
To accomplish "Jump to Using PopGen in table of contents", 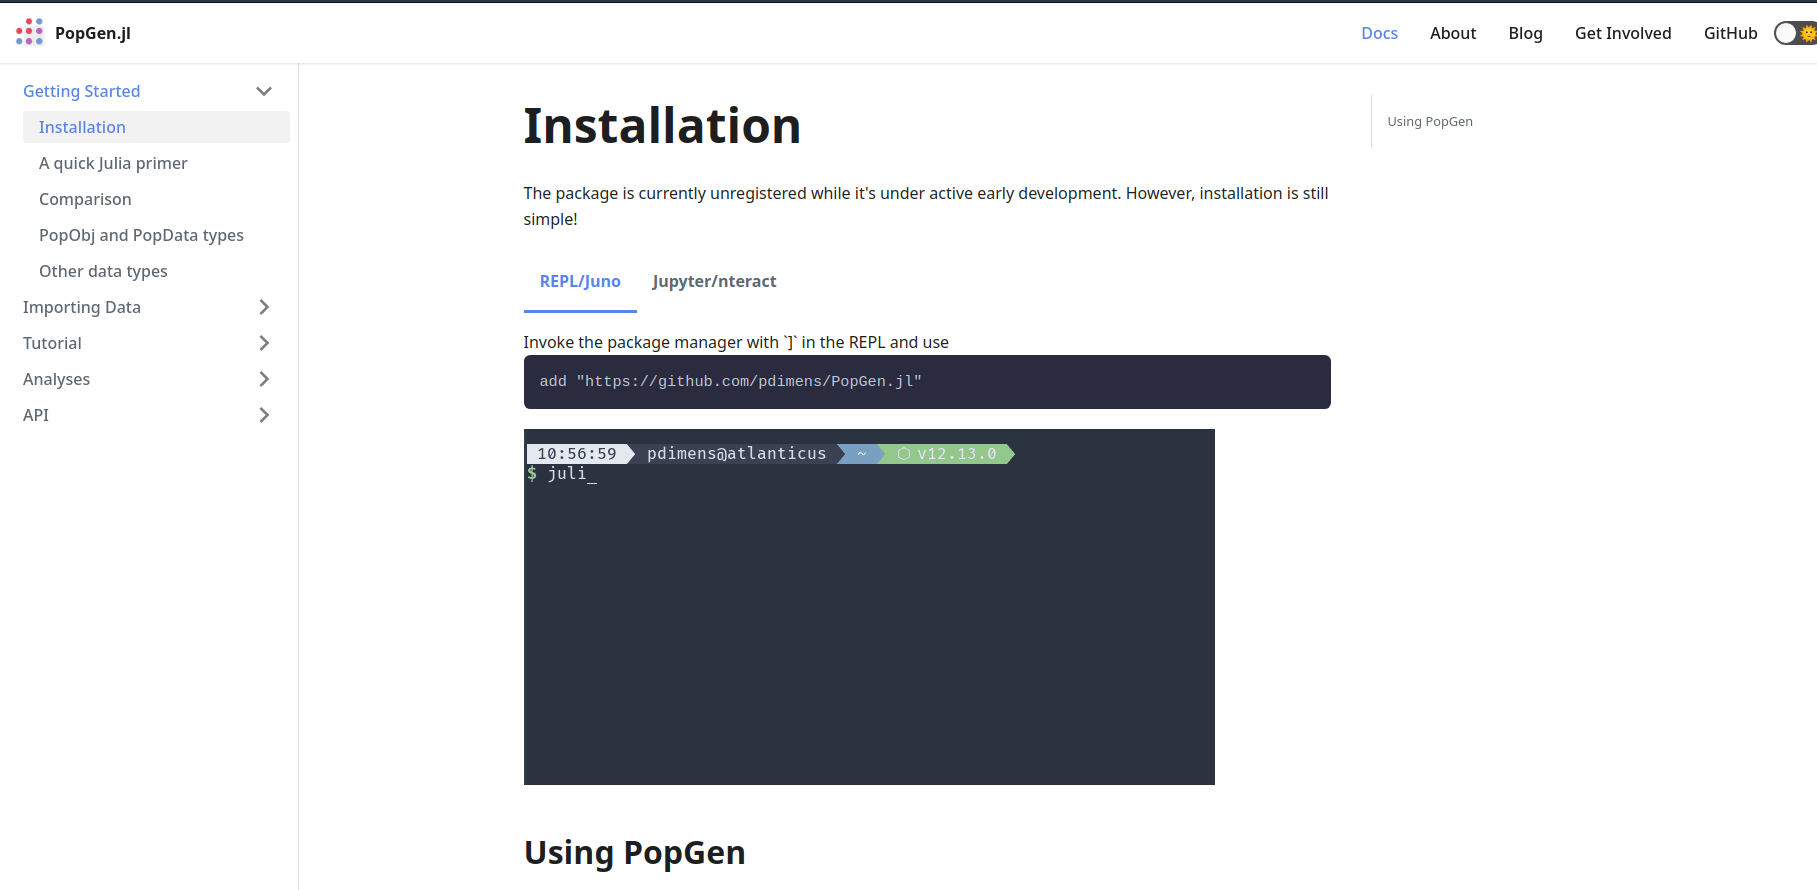I will [1430, 121].
